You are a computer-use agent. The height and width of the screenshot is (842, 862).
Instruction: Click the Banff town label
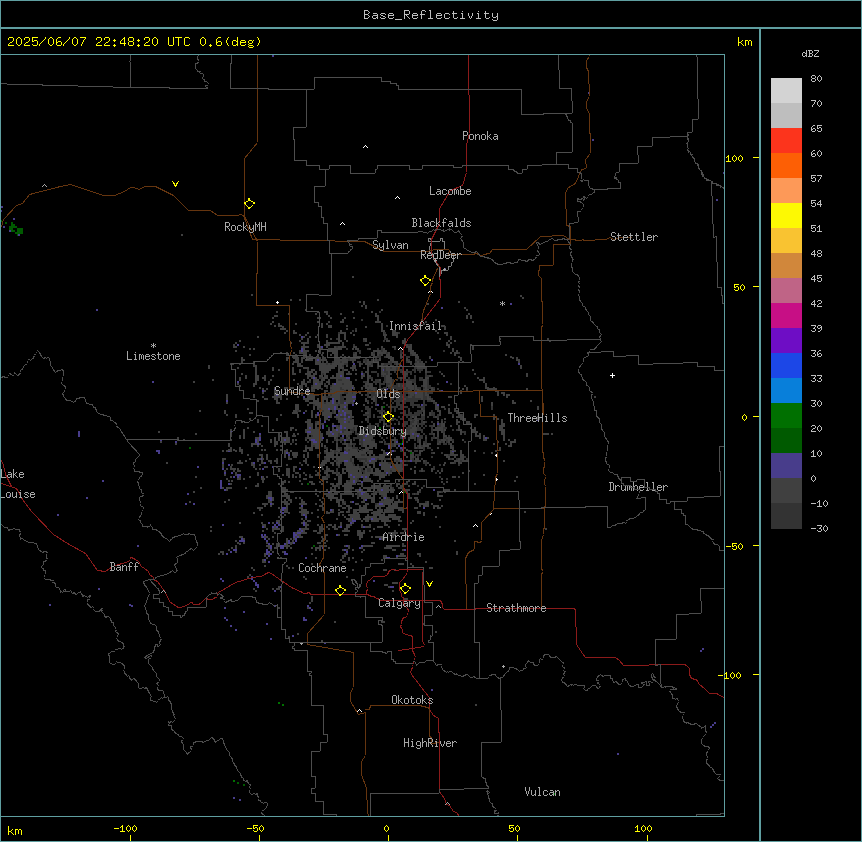(124, 567)
